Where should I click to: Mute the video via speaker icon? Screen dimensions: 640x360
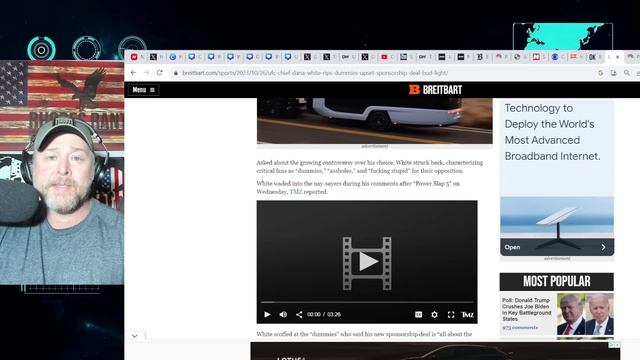[x=283, y=314]
